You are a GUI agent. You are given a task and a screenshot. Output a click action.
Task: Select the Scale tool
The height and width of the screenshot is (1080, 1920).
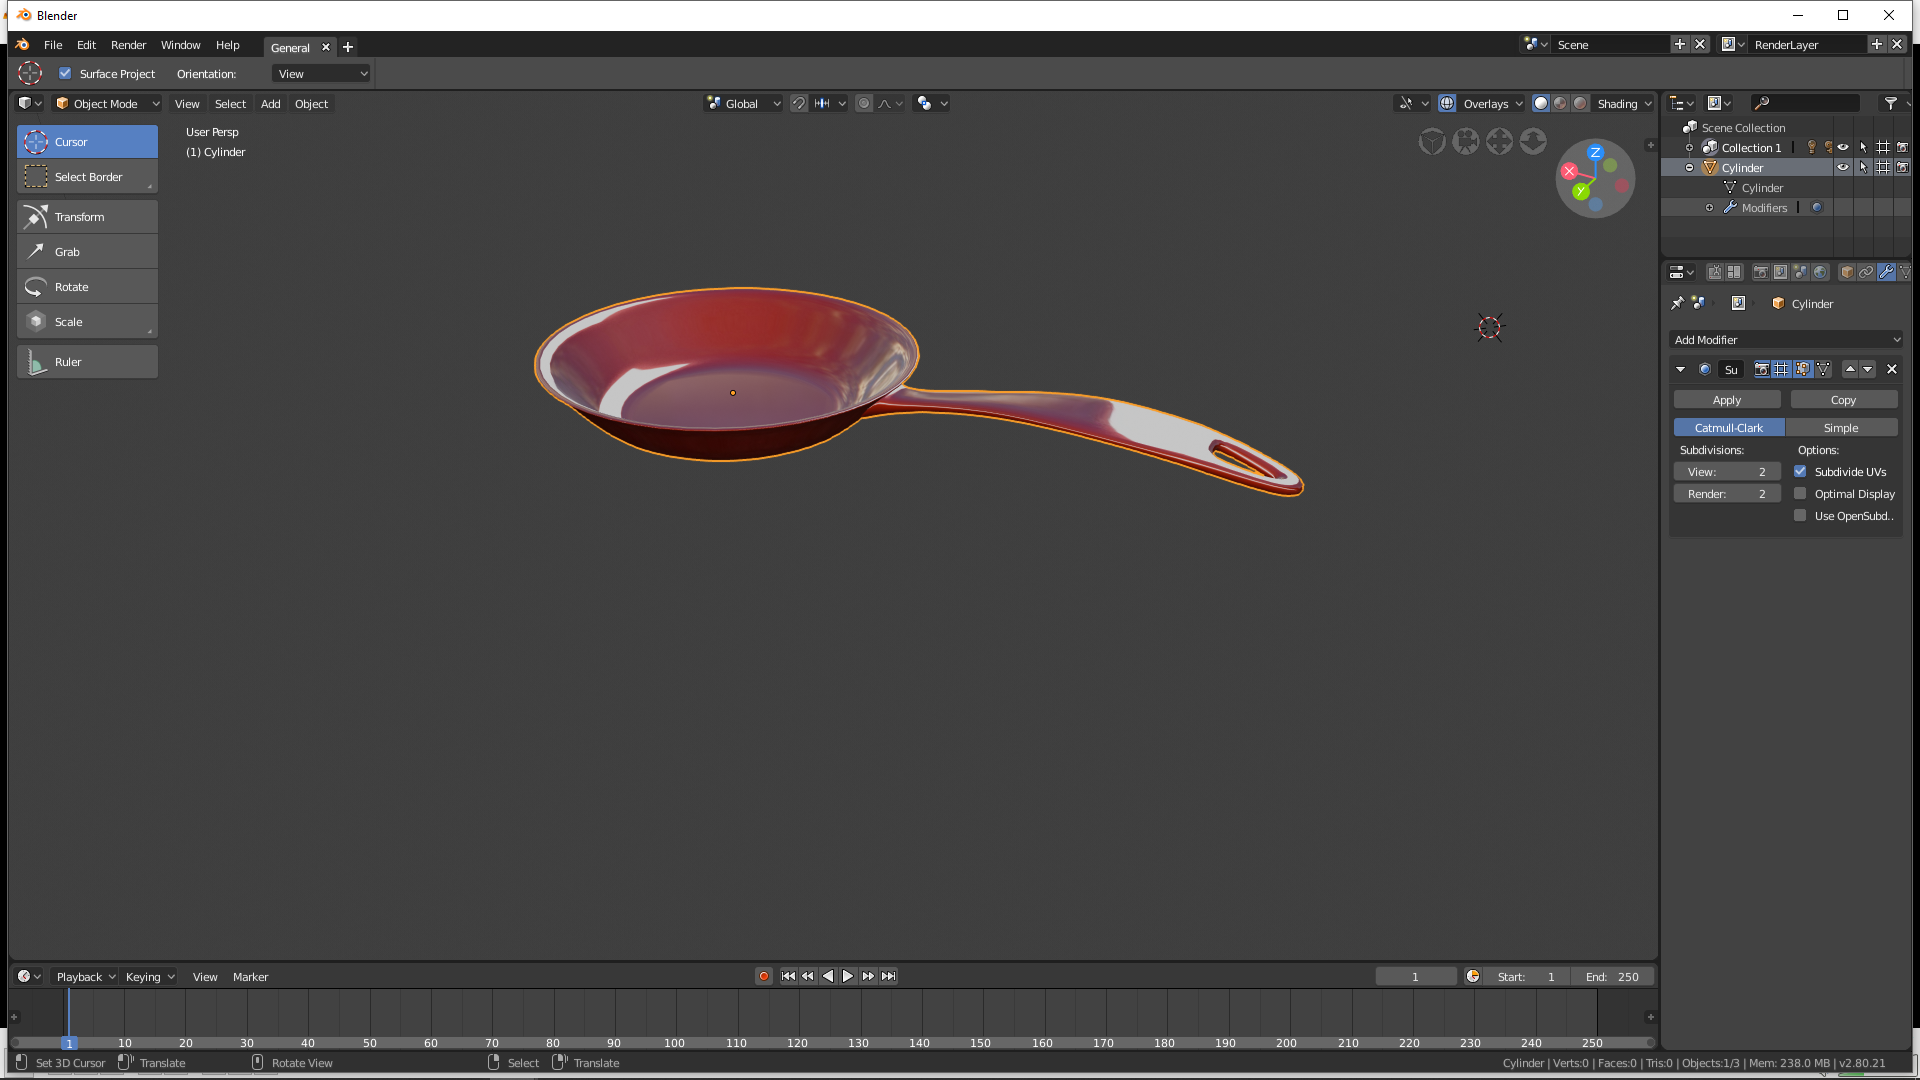point(87,322)
